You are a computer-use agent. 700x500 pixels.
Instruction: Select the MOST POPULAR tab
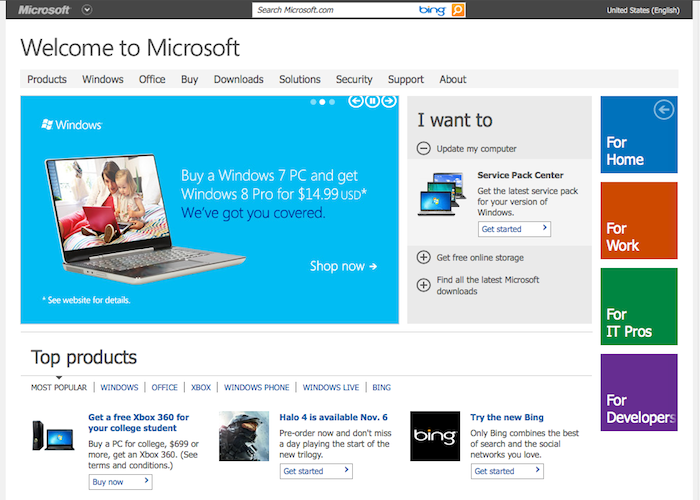(x=59, y=388)
